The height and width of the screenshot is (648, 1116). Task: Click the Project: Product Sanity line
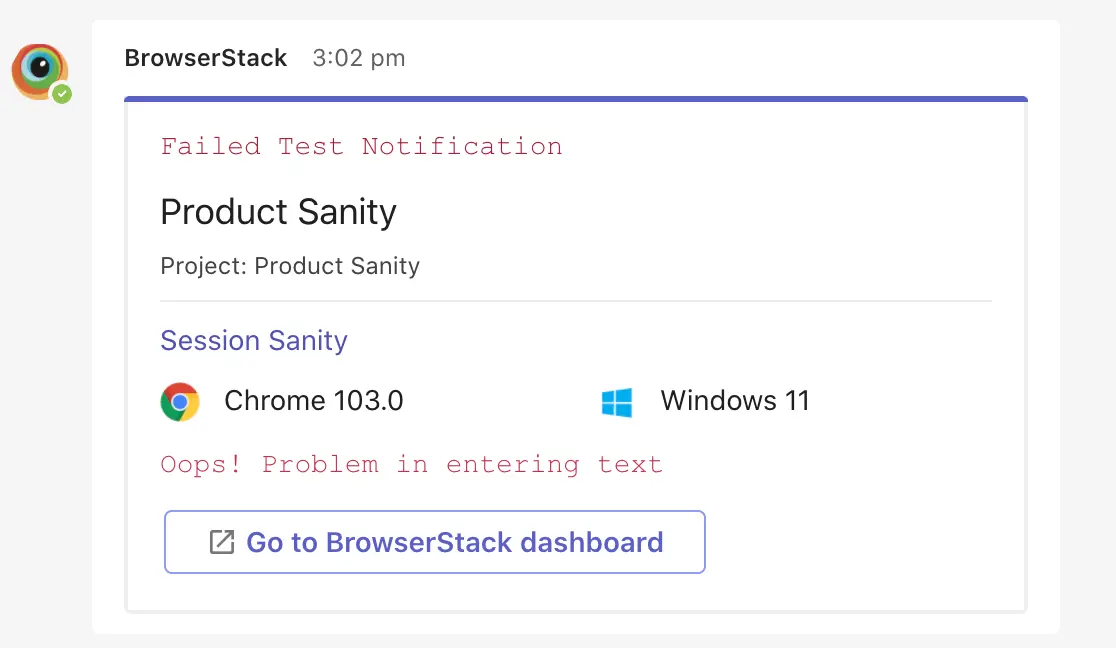pos(290,266)
